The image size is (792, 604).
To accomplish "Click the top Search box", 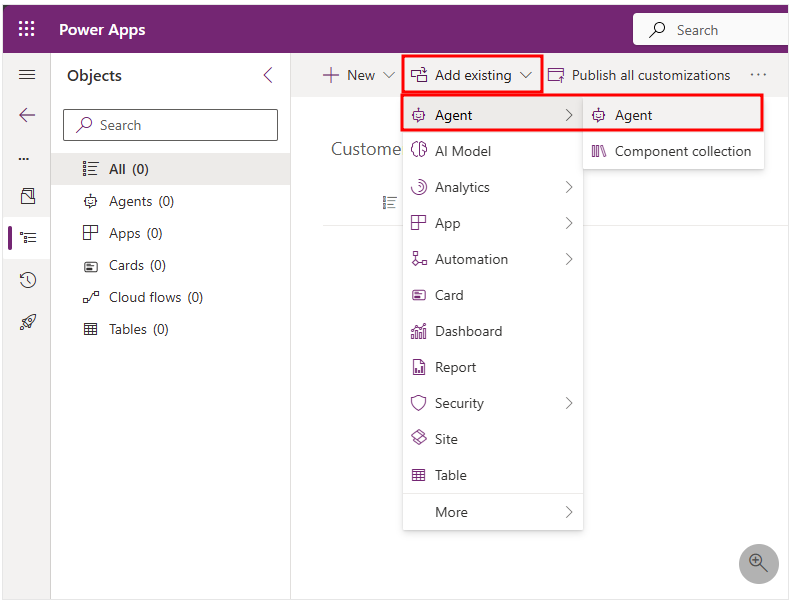I will [710, 30].
